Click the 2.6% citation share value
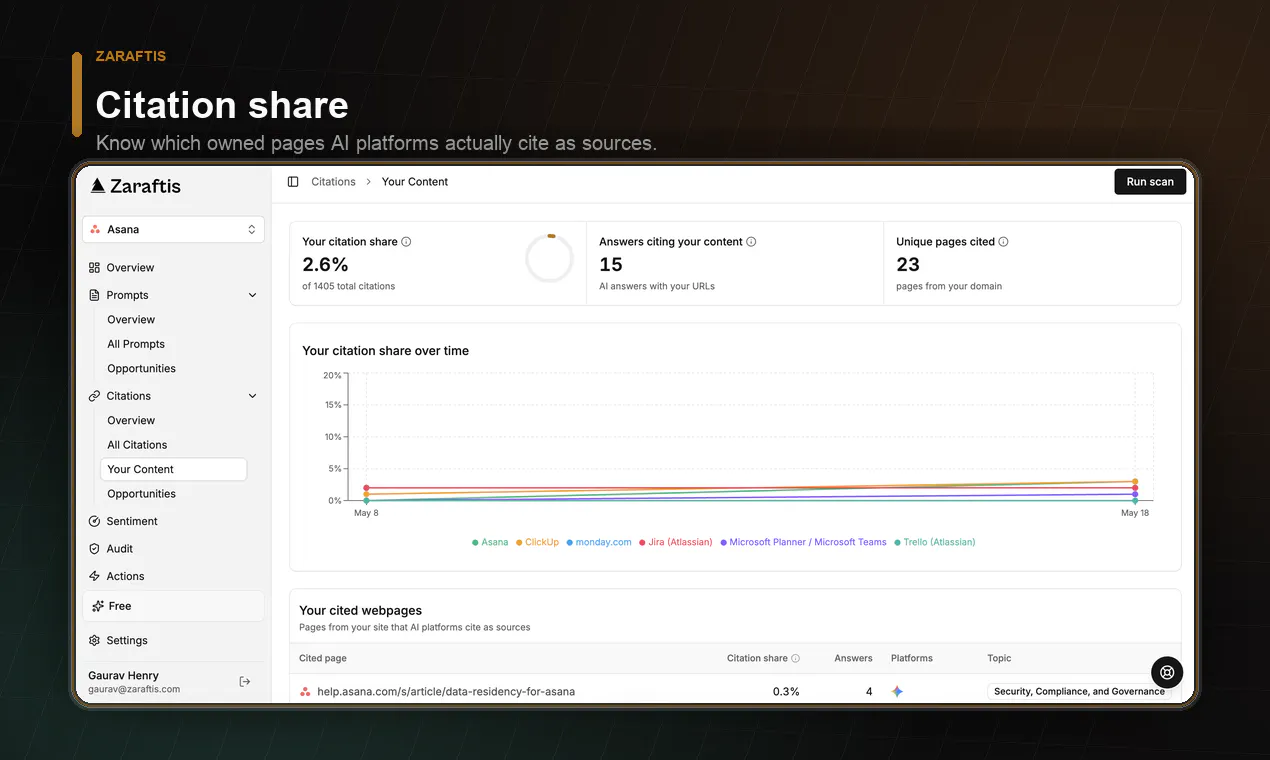This screenshot has height=760, width=1270. (325, 265)
